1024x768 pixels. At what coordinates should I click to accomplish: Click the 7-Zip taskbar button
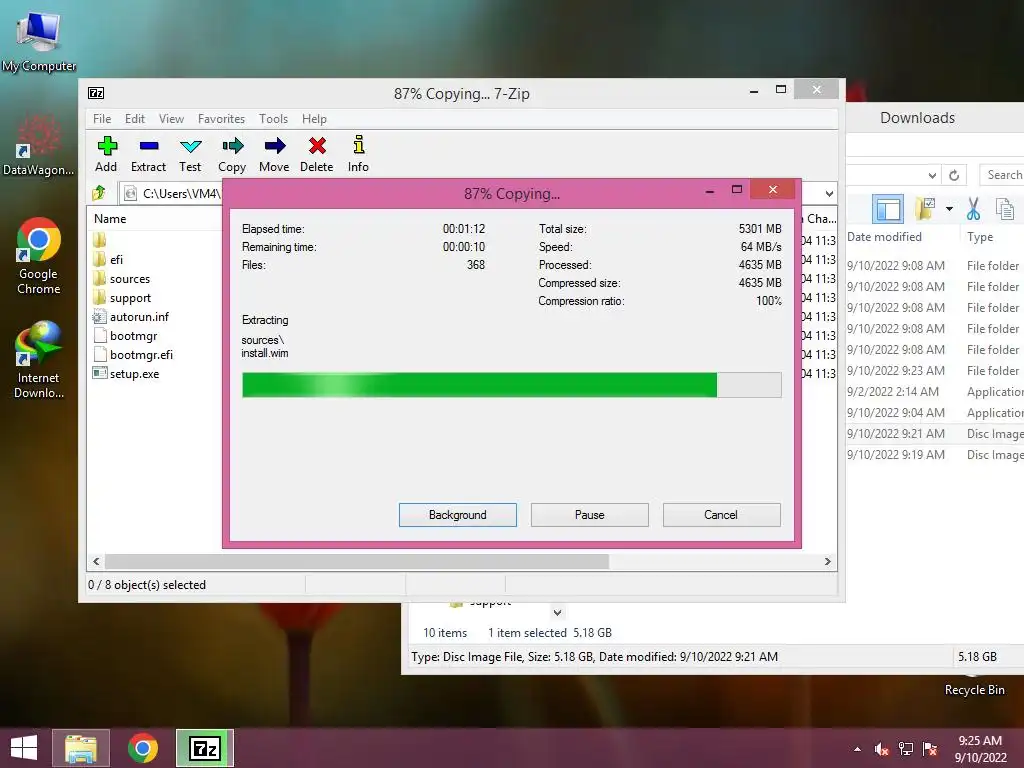click(x=204, y=748)
